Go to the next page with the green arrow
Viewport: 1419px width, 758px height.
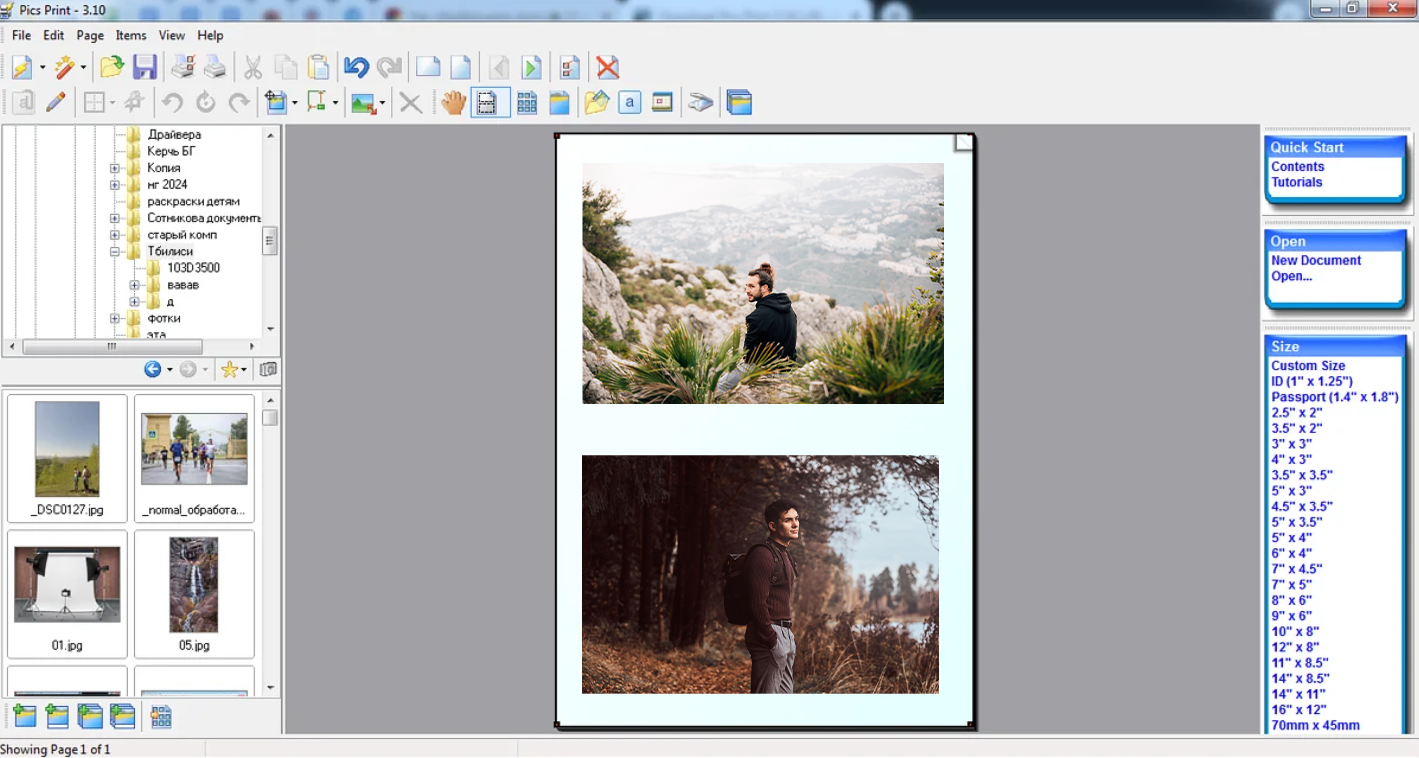(532, 68)
